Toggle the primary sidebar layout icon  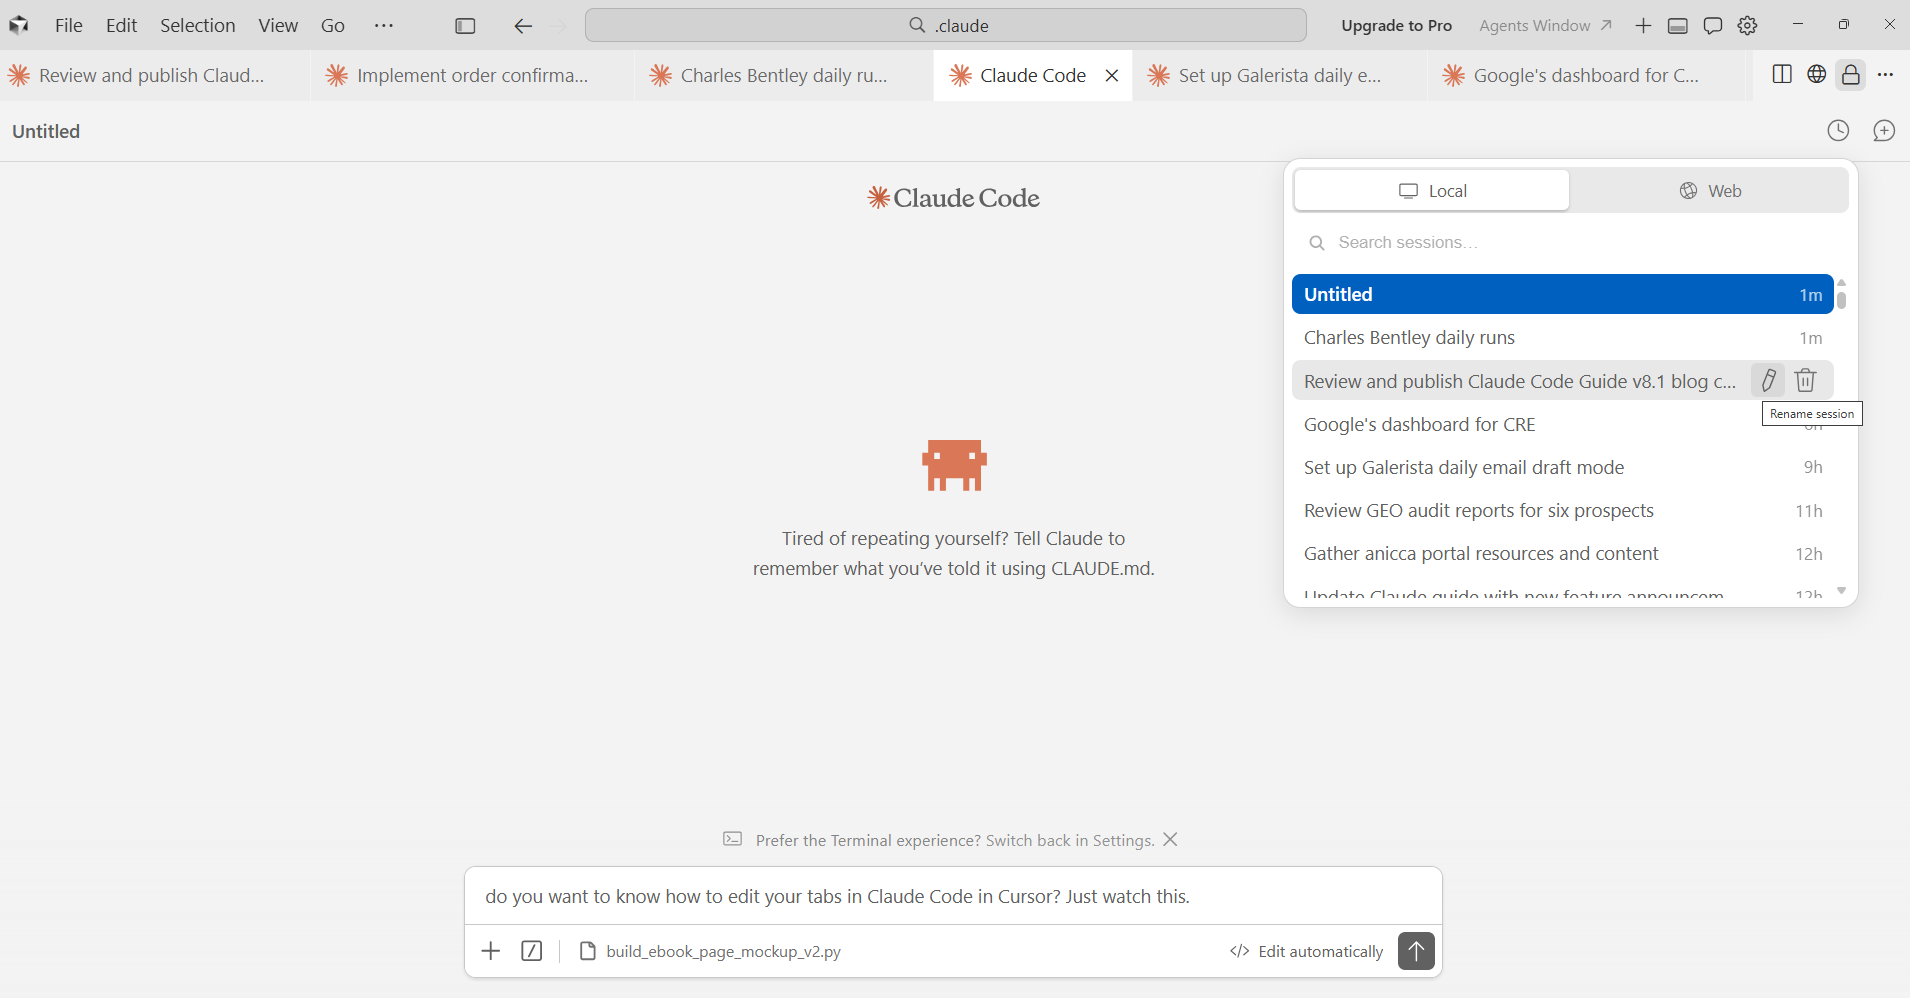coord(465,26)
